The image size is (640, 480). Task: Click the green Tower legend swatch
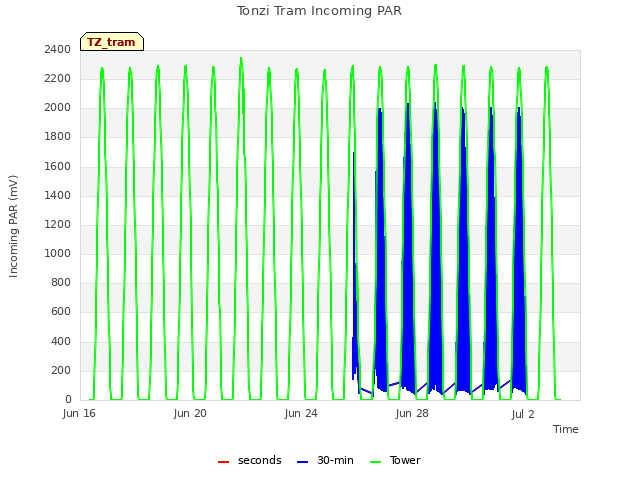(x=375, y=462)
